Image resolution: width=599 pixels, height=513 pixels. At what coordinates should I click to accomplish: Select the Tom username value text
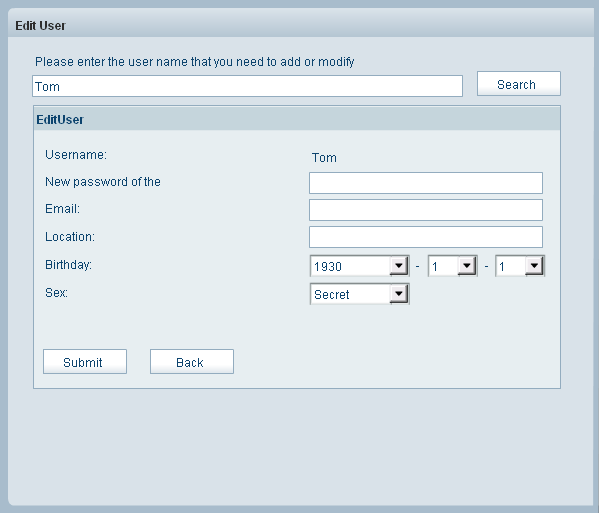tap(324, 157)
